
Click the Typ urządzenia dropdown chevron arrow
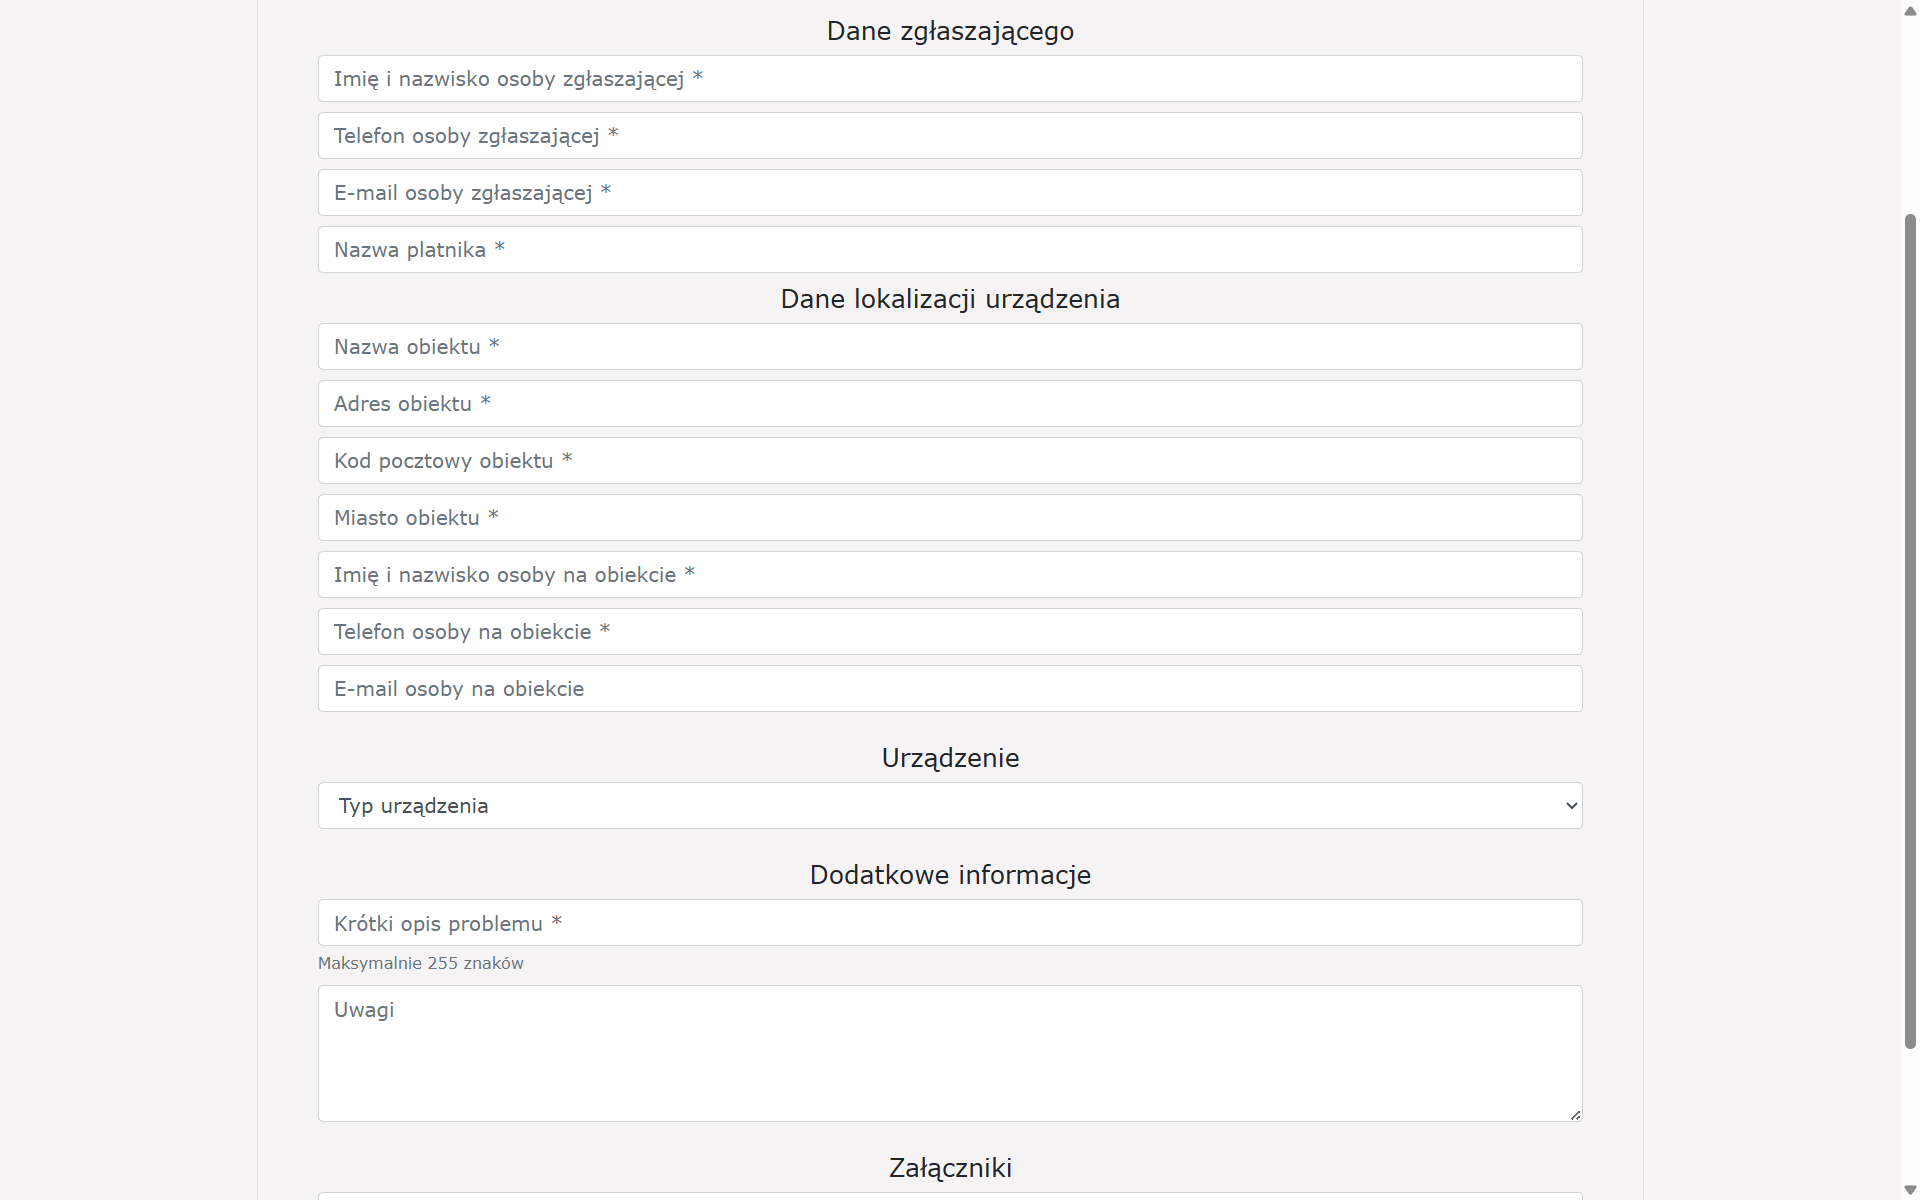click(1571, 806)
